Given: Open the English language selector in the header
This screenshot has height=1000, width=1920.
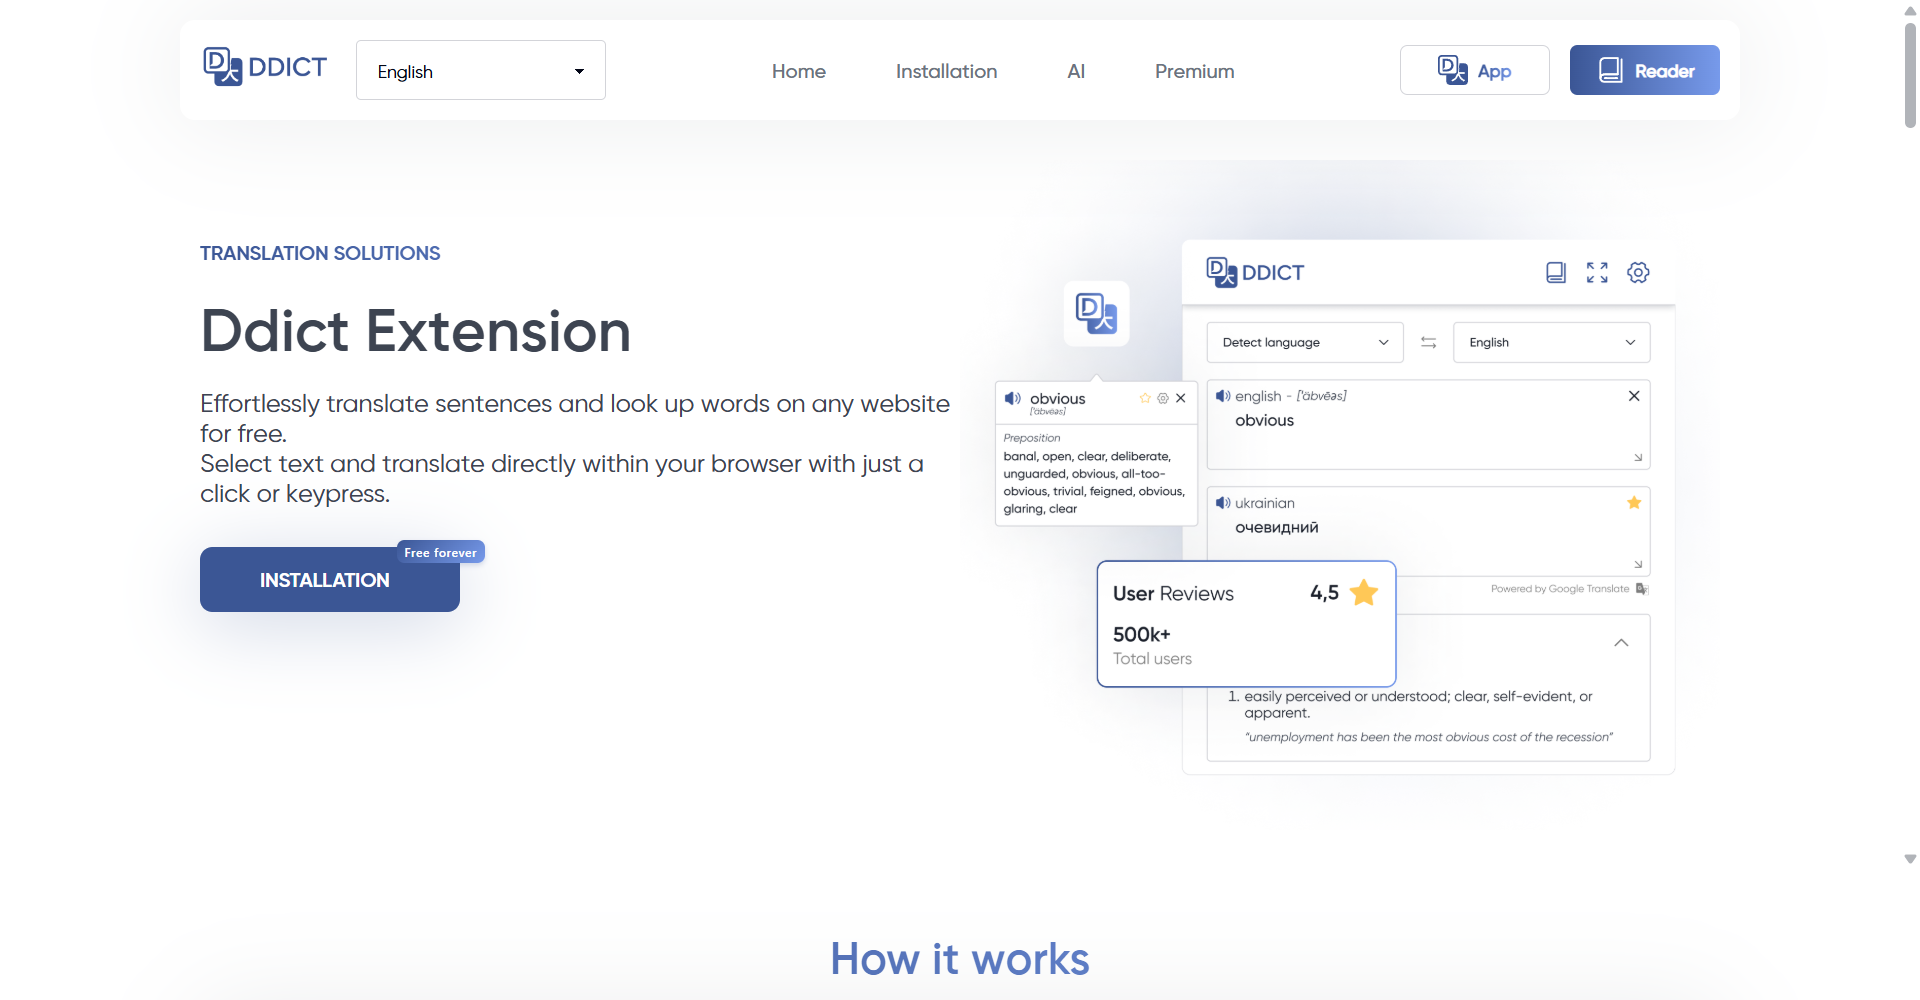Looking at the screenshot, I should (x=481, y=70).
